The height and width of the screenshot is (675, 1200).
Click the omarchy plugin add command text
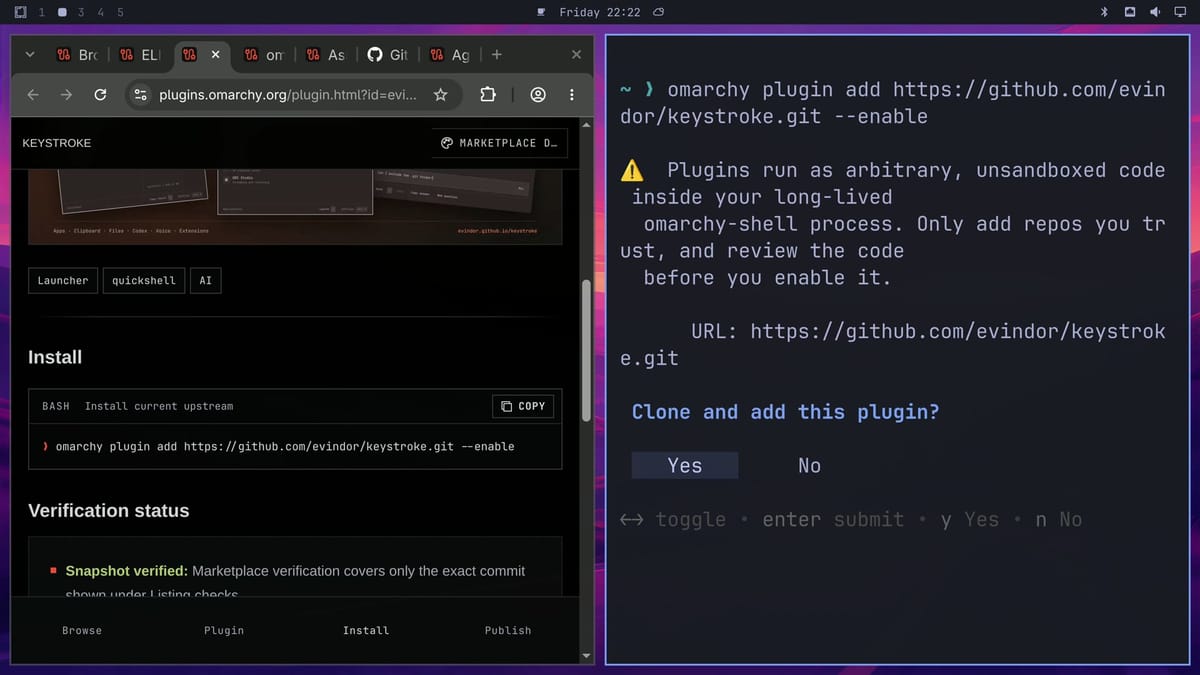(285, 446)
